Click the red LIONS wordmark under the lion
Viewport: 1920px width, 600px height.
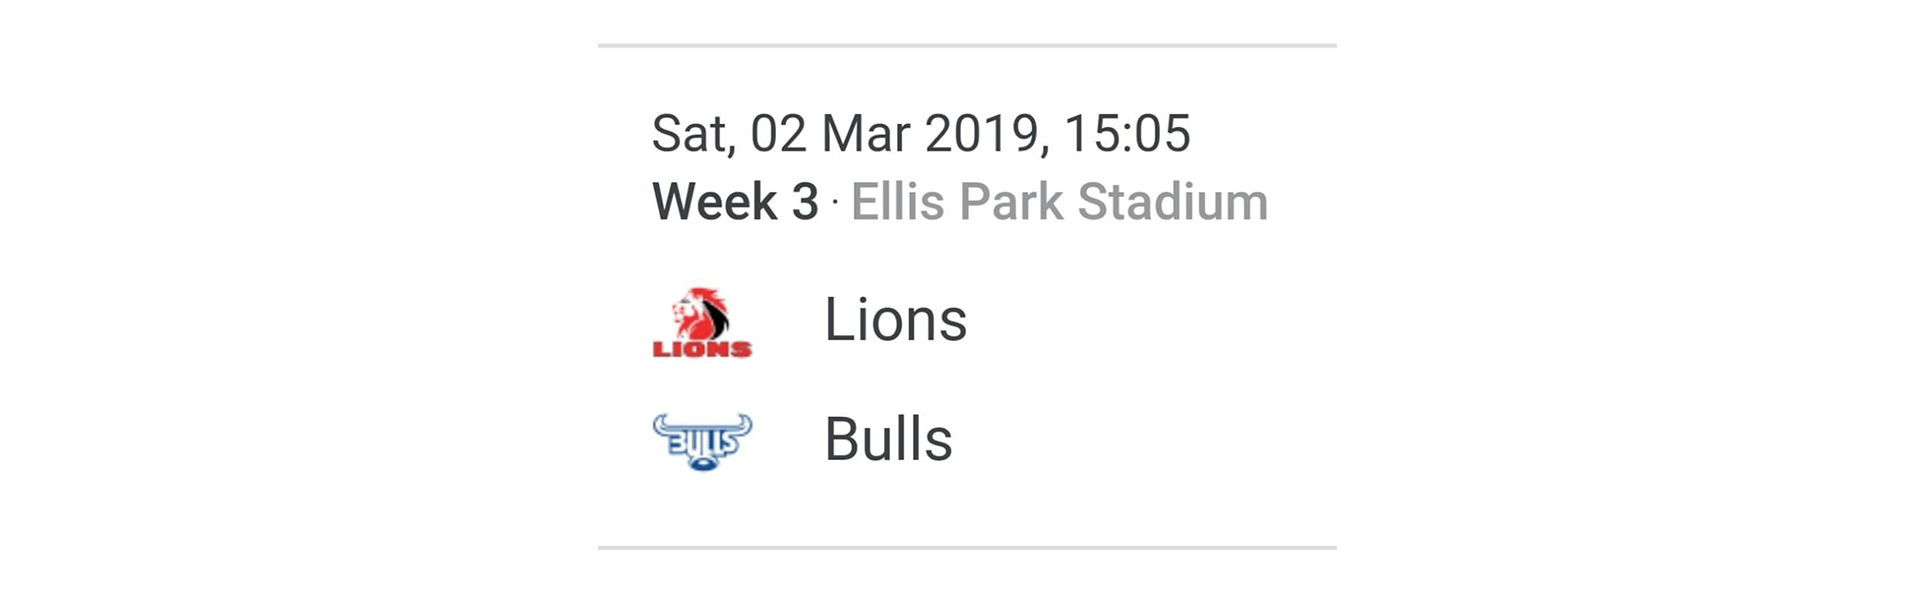click(702, 349)
